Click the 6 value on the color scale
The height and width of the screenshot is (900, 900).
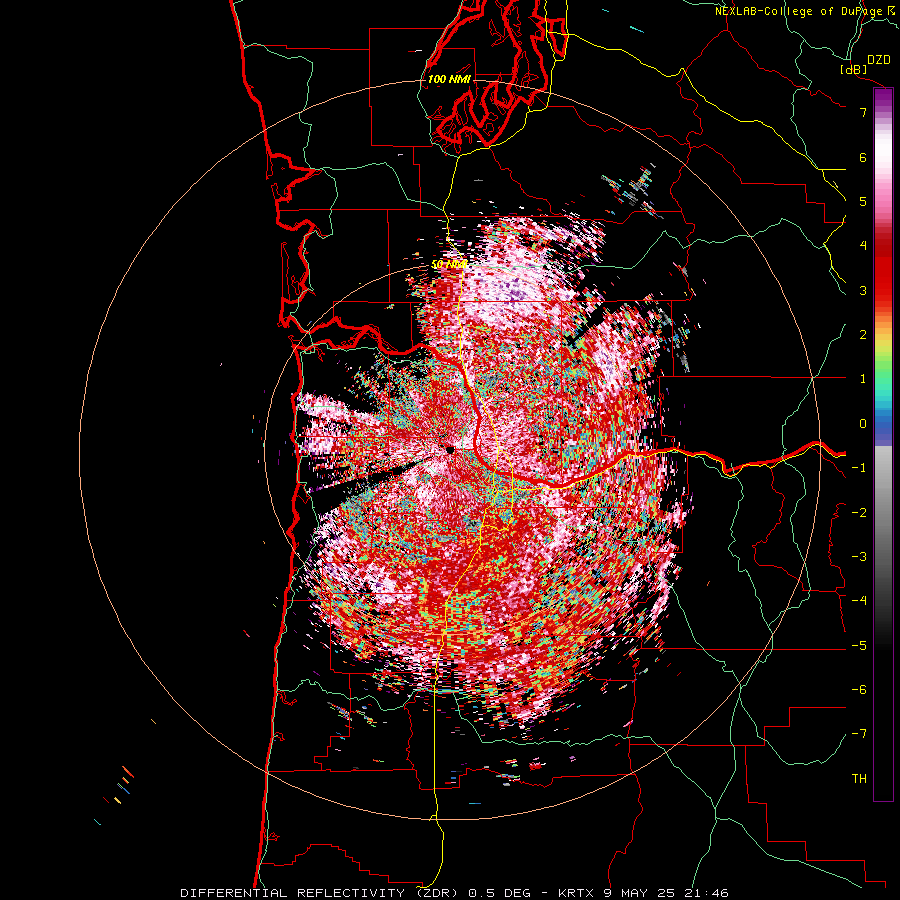(863, 157)
